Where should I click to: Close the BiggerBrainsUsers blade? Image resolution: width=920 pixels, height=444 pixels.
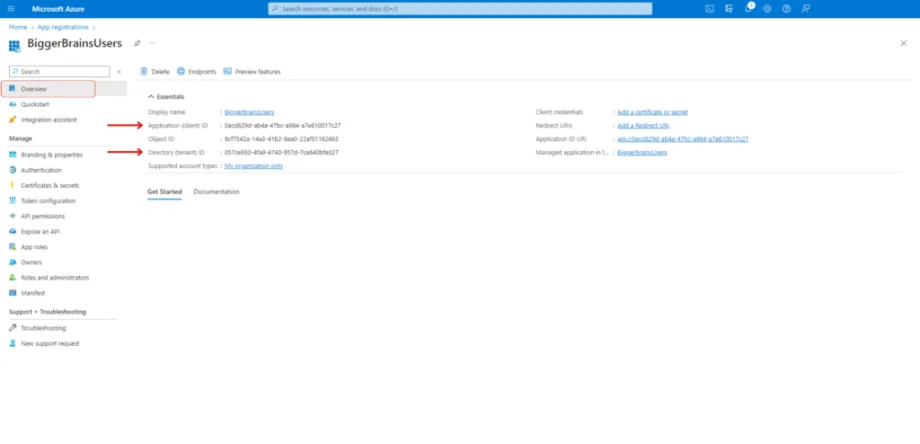pos(904,43)
